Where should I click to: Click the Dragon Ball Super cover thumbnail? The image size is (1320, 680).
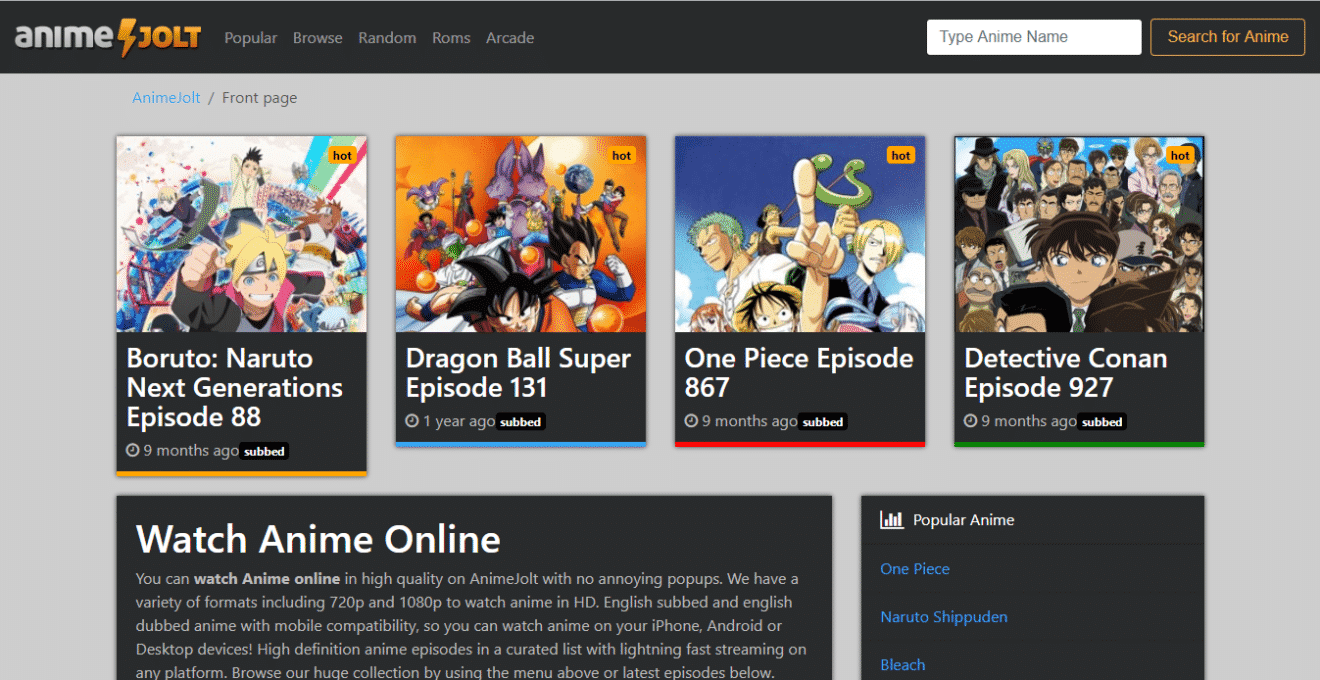[521, 234]
